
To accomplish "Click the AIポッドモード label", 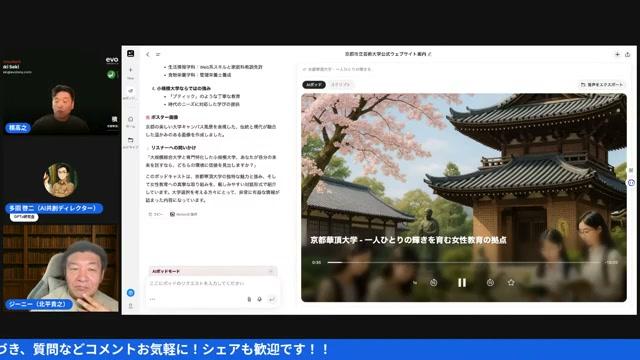I will coord(166,271).
